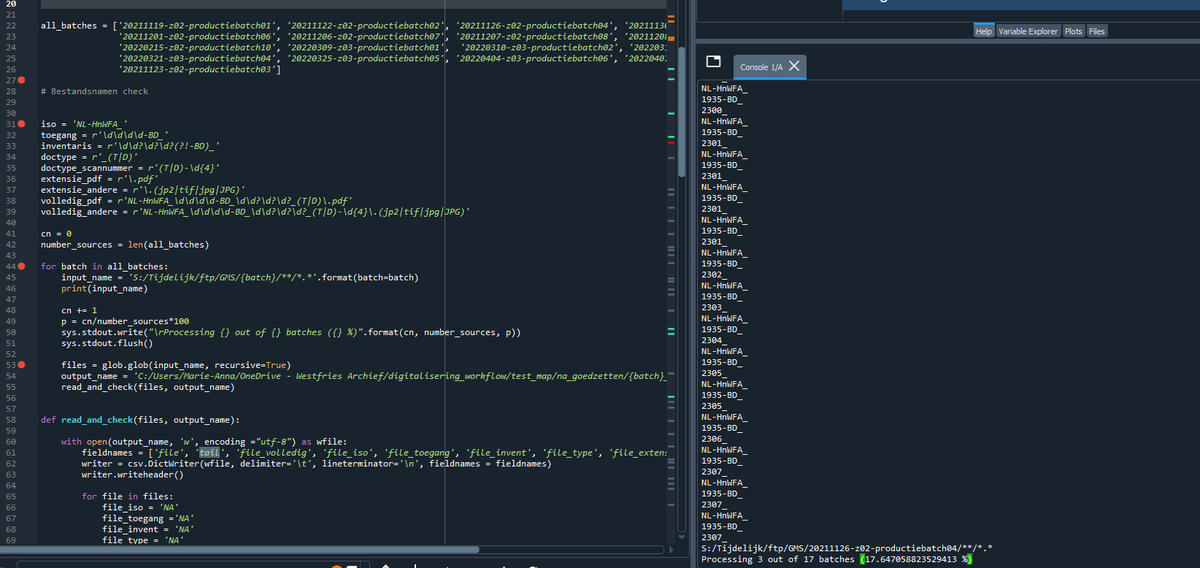1200x568 pixels.
Task: Click the 'doctype_scannummer' assignment line
Action: [130, 168]
